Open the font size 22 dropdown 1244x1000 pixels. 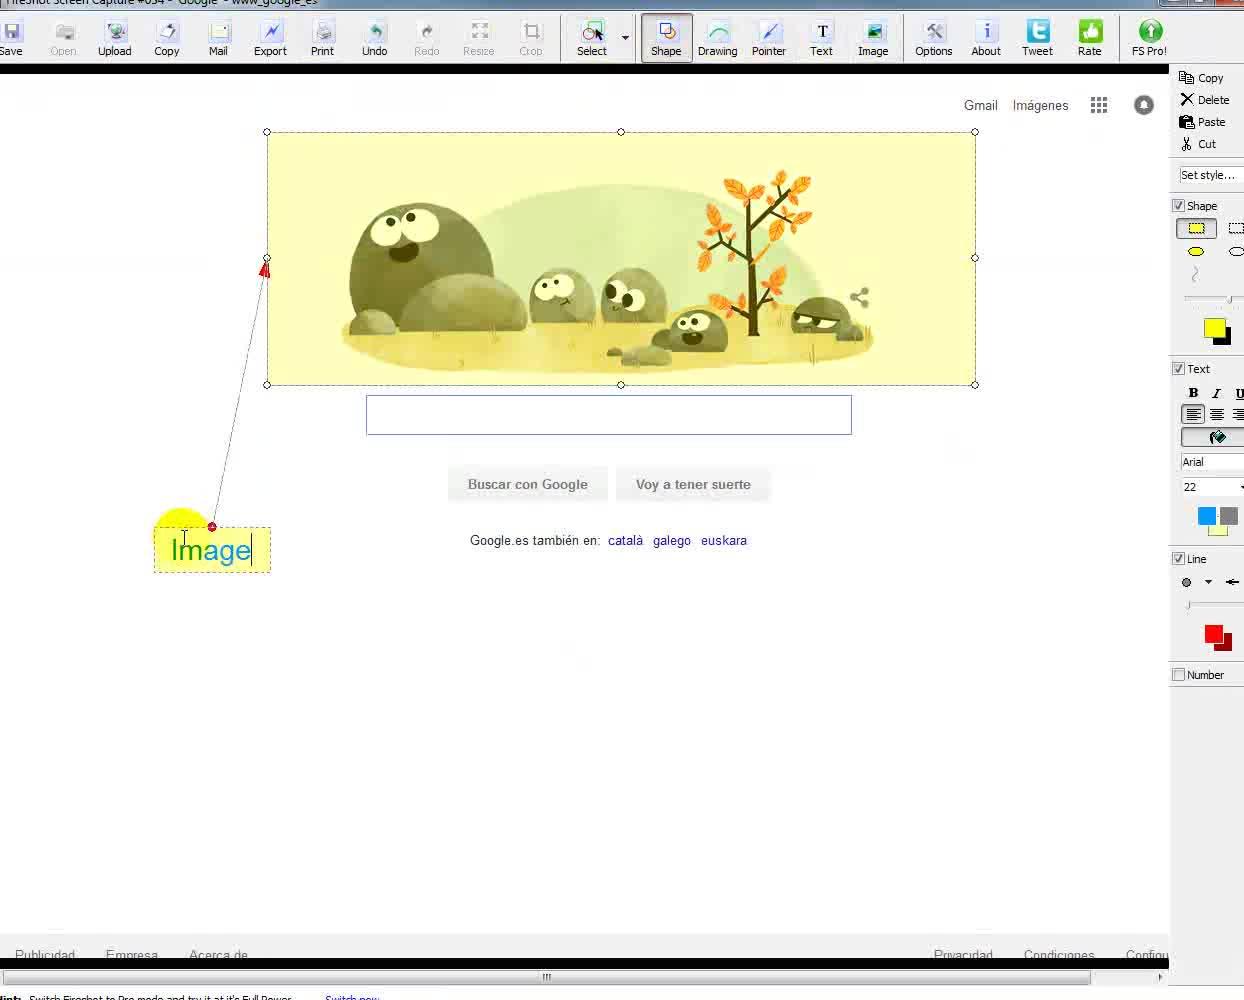click(x=1212, y=487)
